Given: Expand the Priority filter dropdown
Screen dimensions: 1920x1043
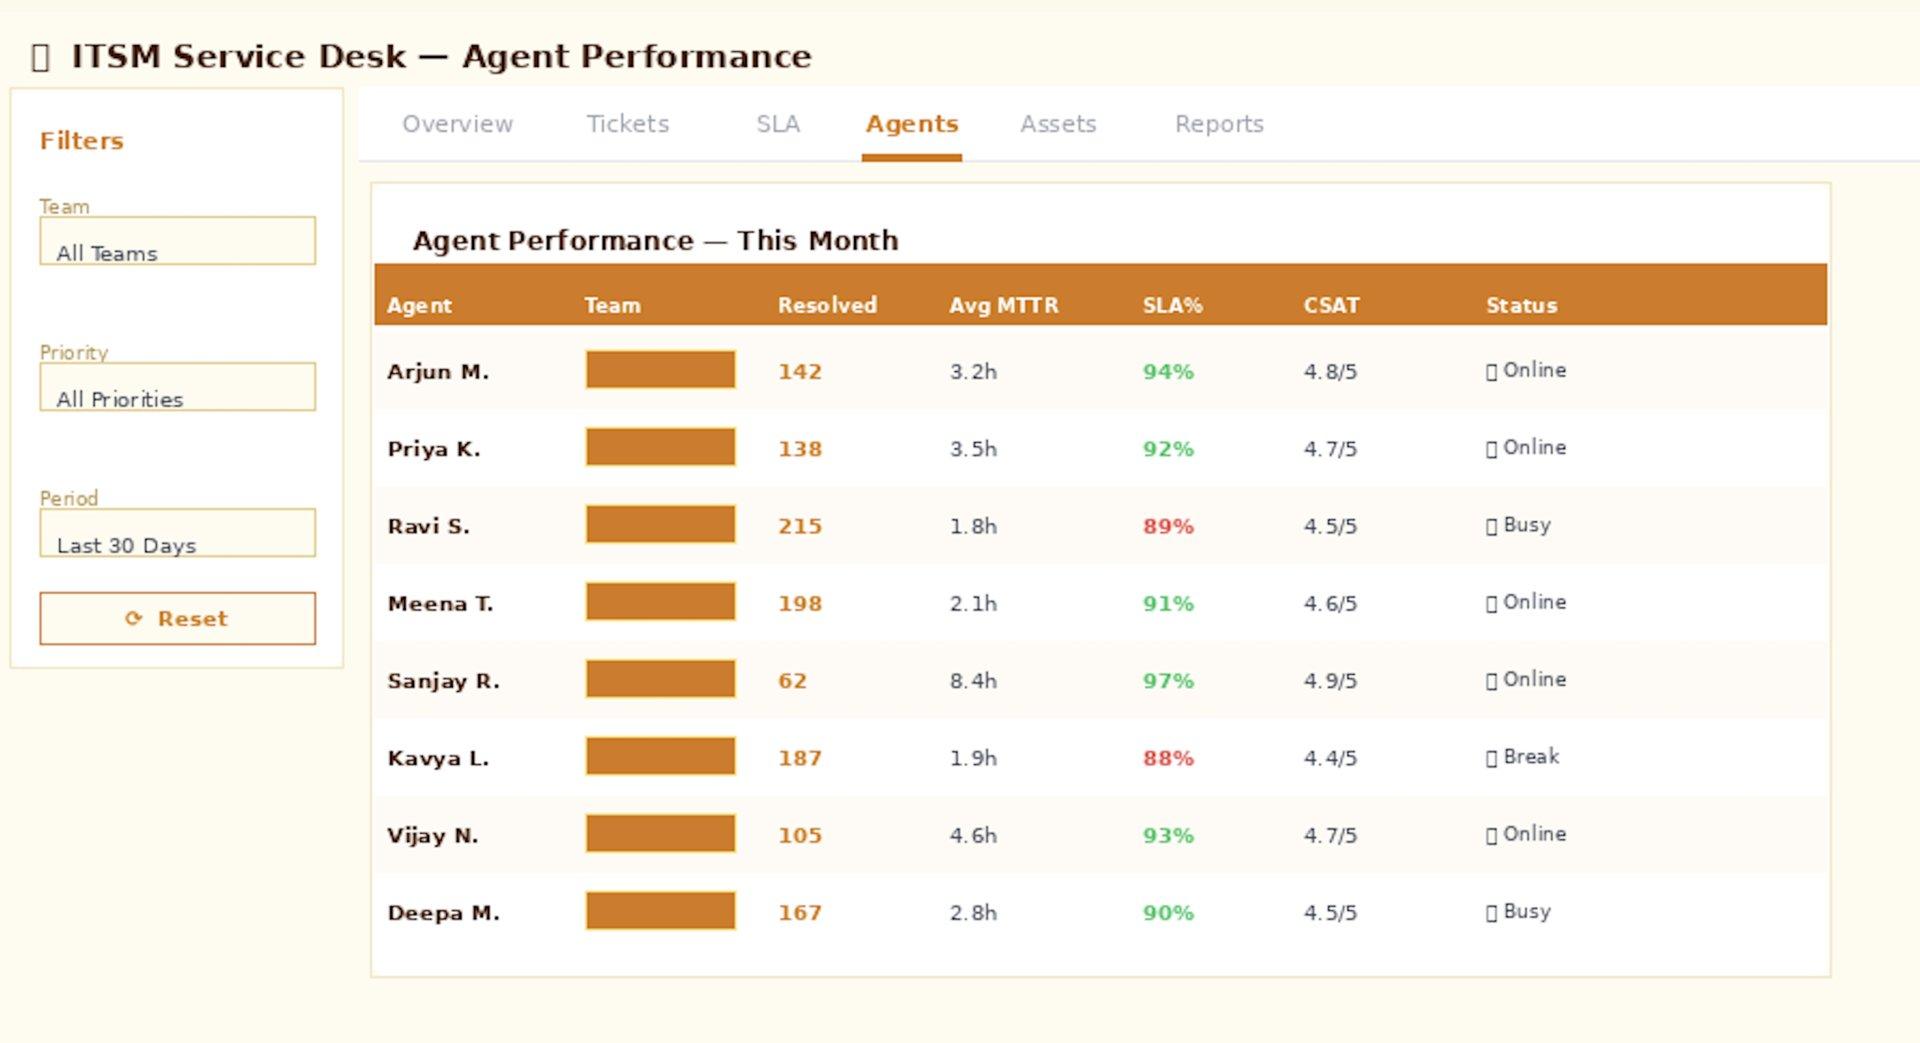Looking at the screenshot, I should tap(177, 387).
